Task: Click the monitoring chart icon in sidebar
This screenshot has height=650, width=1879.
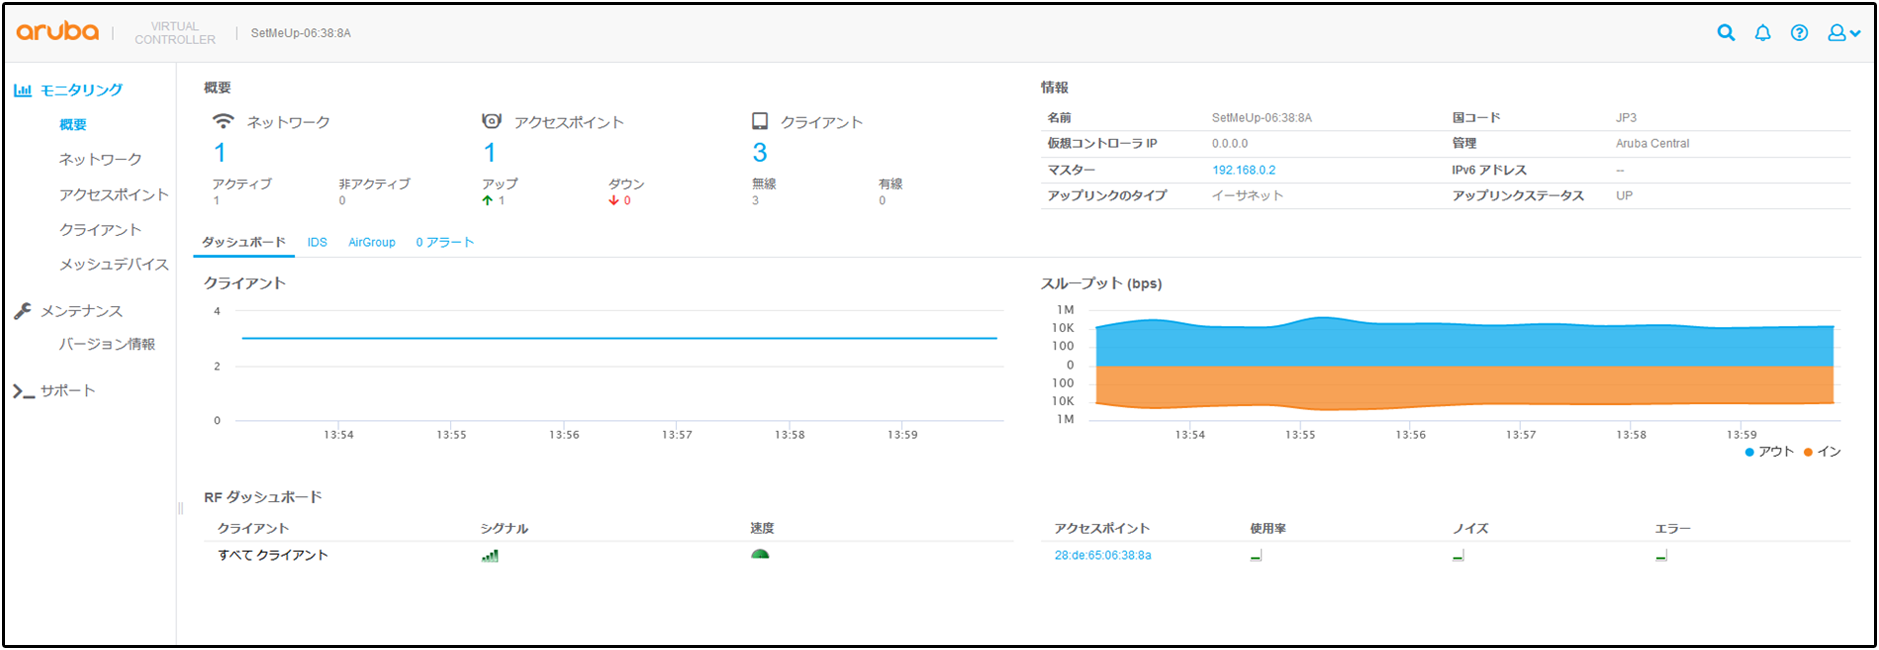Action: 23,90
